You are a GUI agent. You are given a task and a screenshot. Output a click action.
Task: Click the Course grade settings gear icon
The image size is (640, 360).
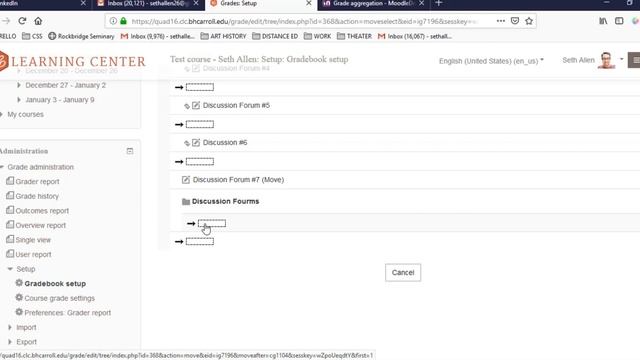pos(19,298)
